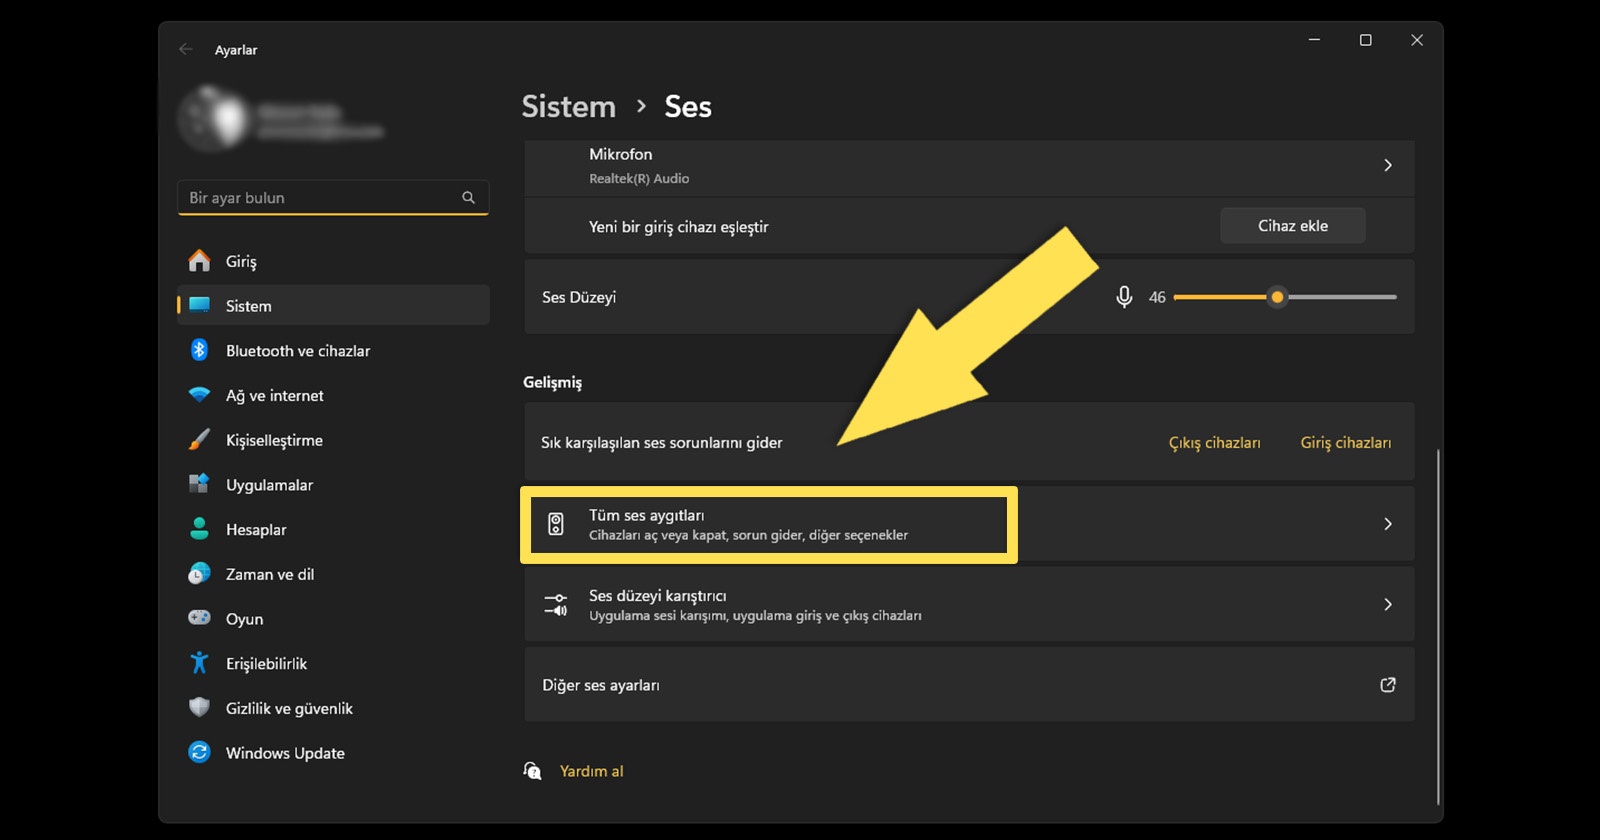
Task: Open external link icon for Diğer ses ayarları
Action: tap(1387, 685)
